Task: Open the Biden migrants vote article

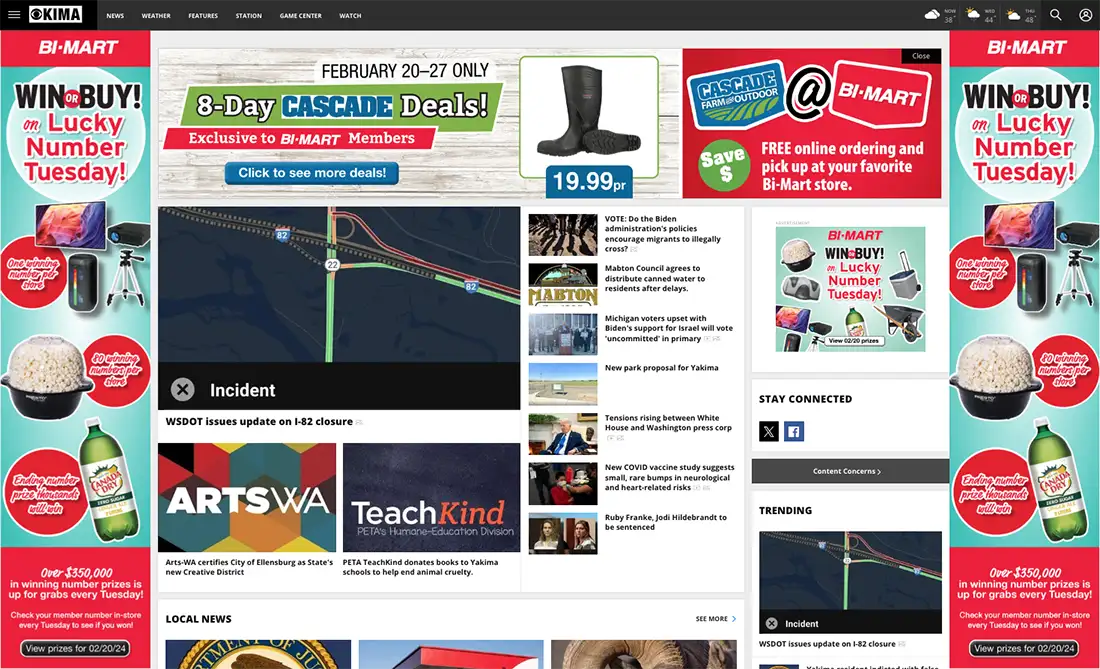Action: click(662, 234)
